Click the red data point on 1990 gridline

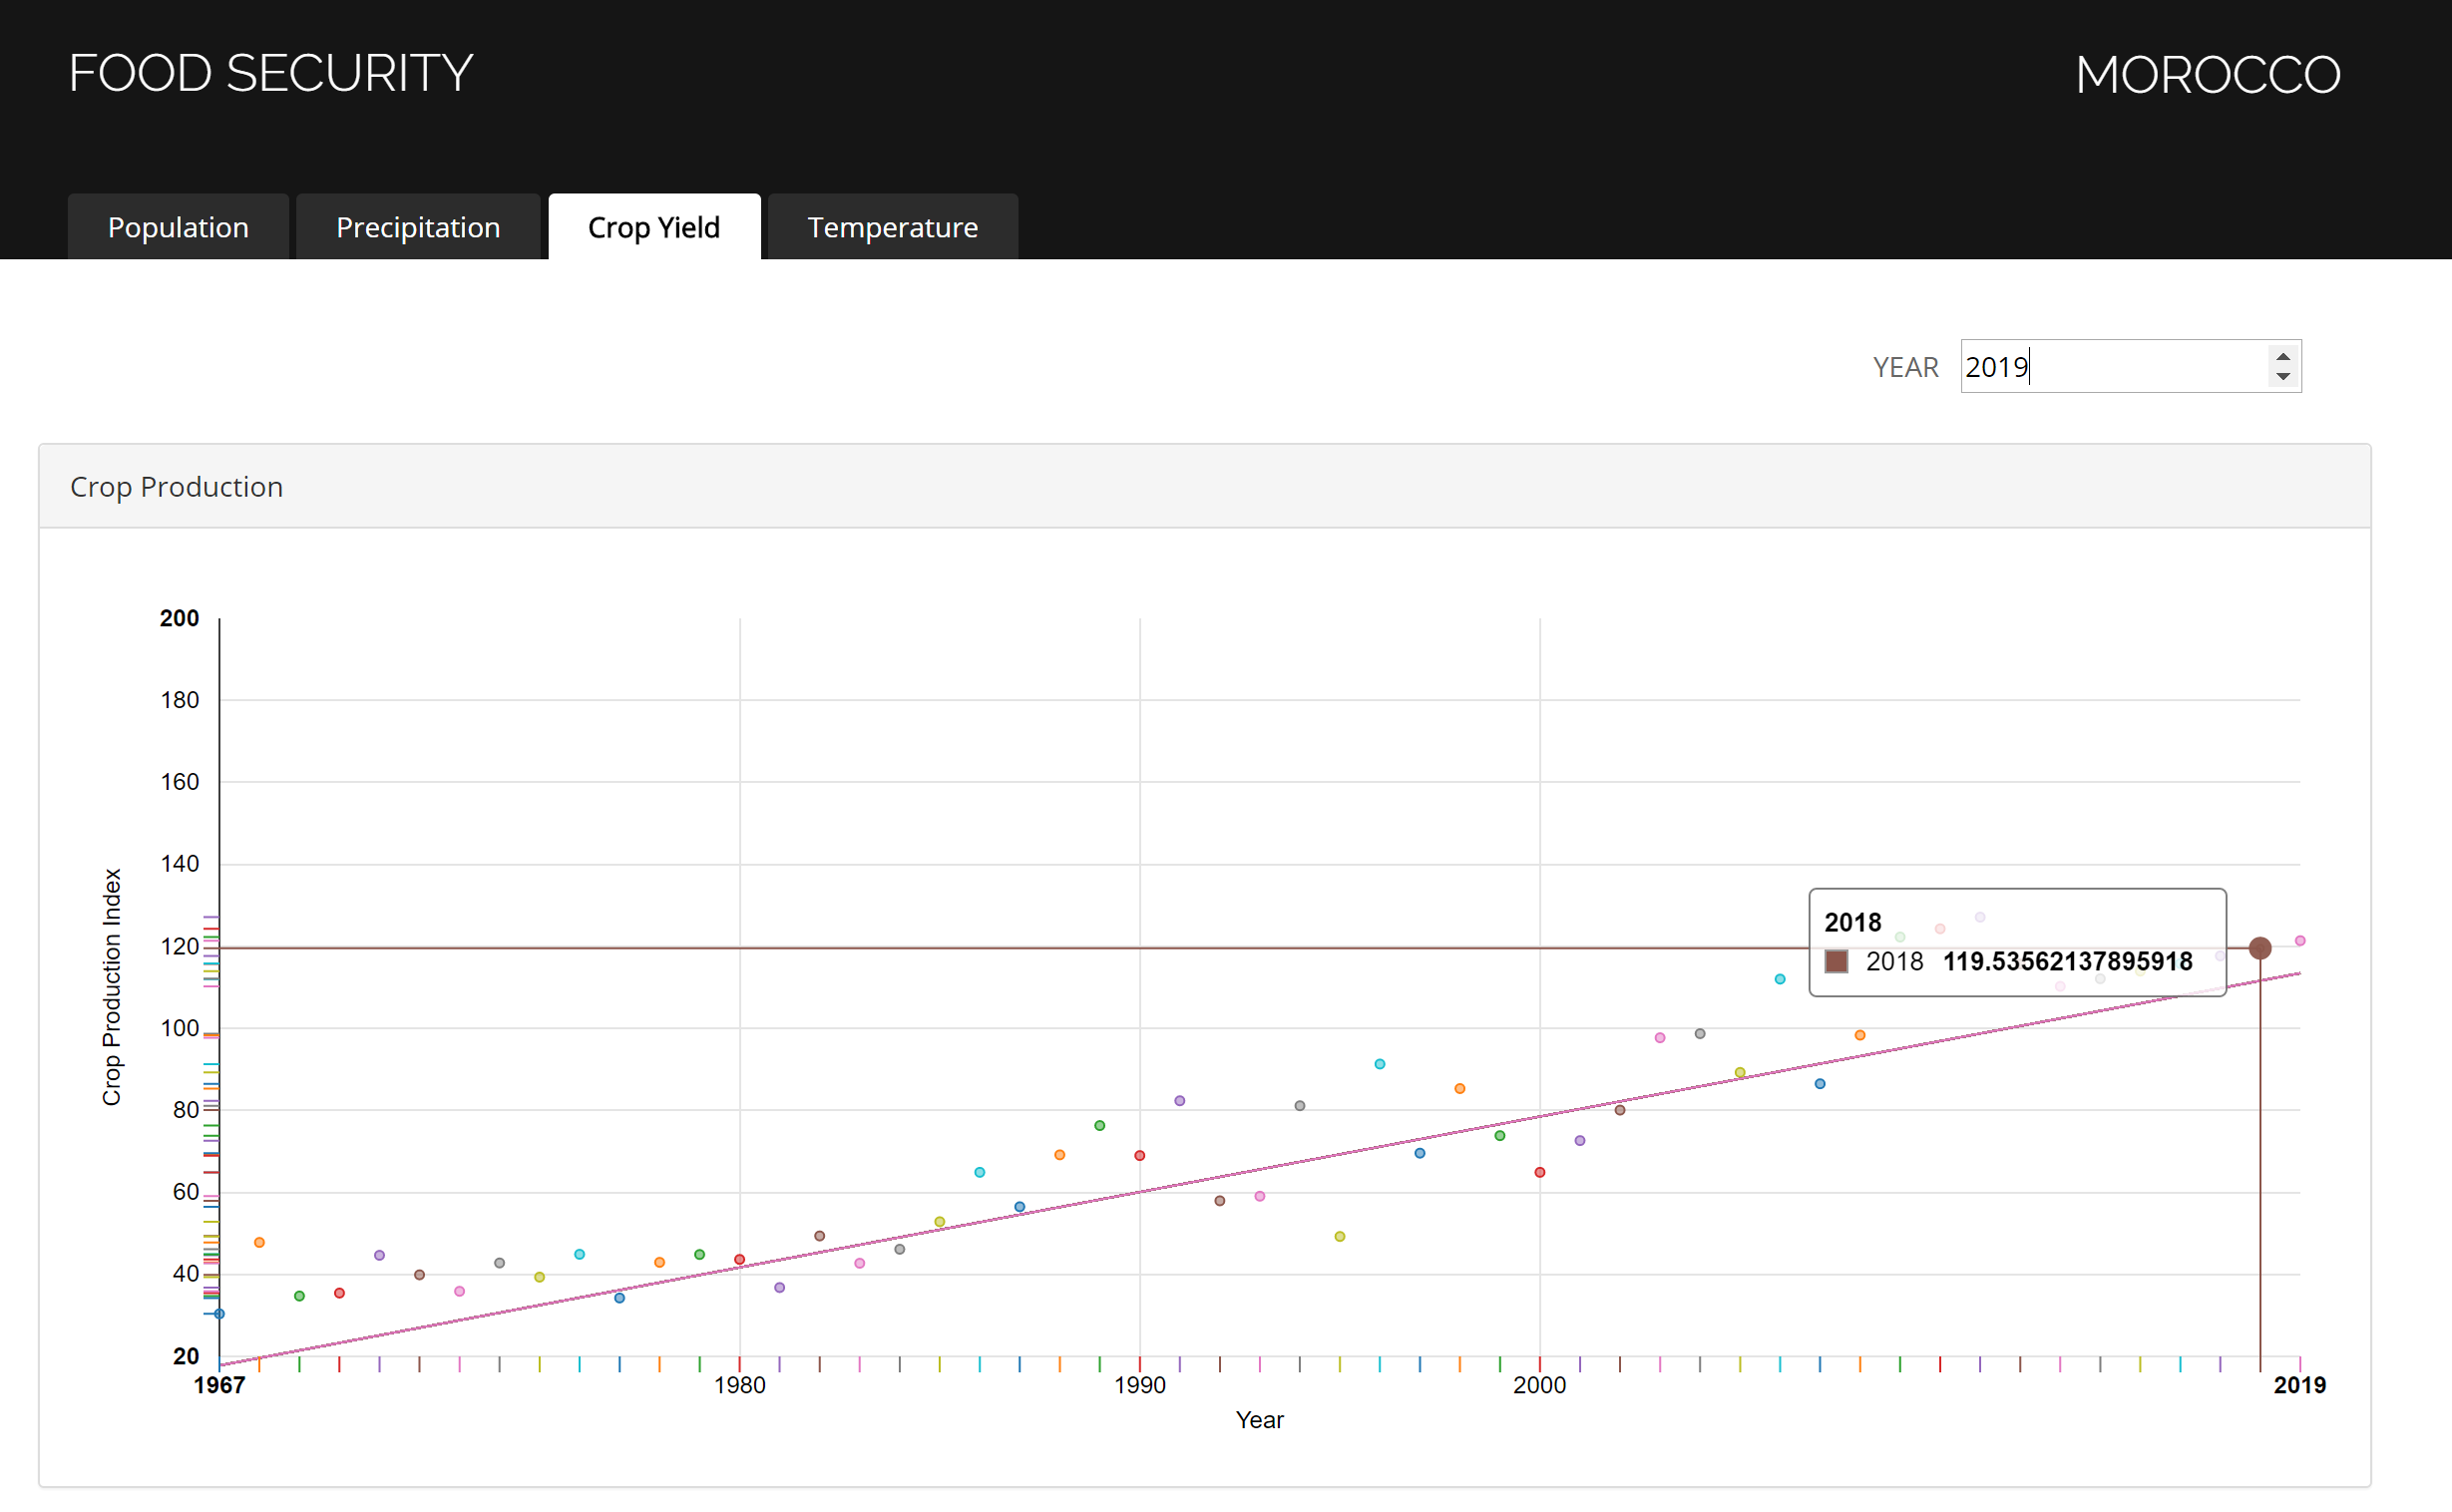(x=1140, y=1155)
